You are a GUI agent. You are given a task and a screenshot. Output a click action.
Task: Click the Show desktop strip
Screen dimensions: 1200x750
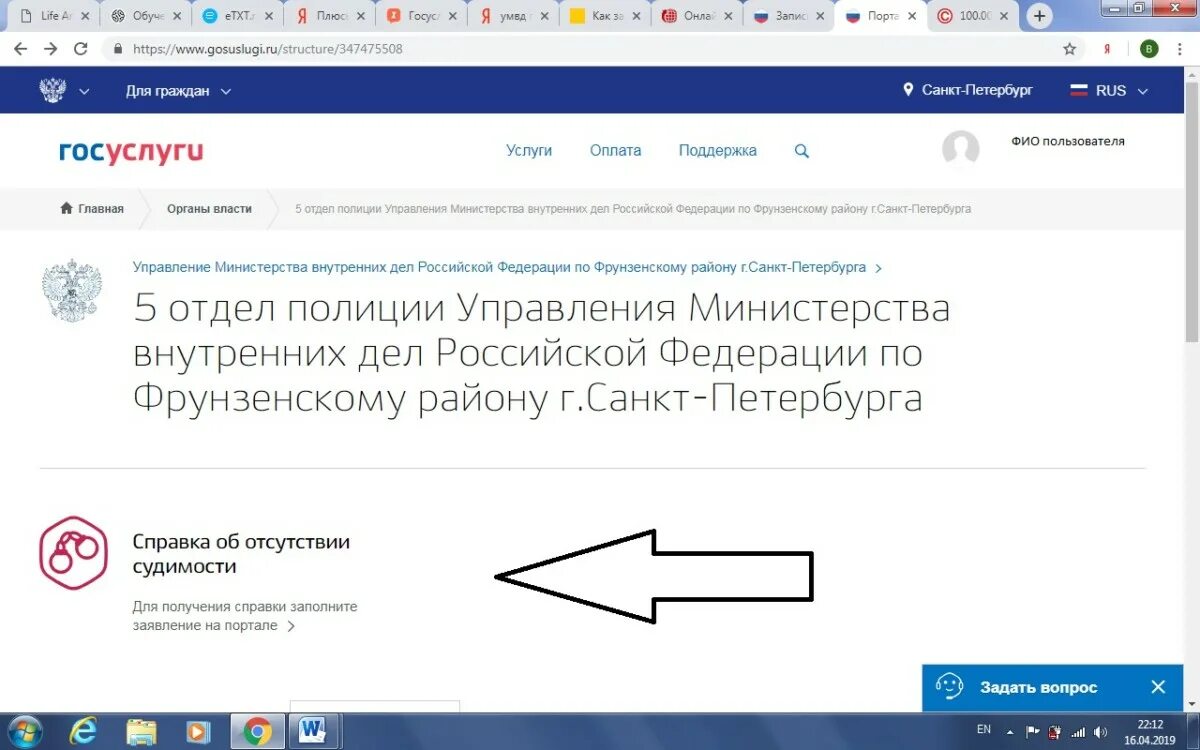1192,732
